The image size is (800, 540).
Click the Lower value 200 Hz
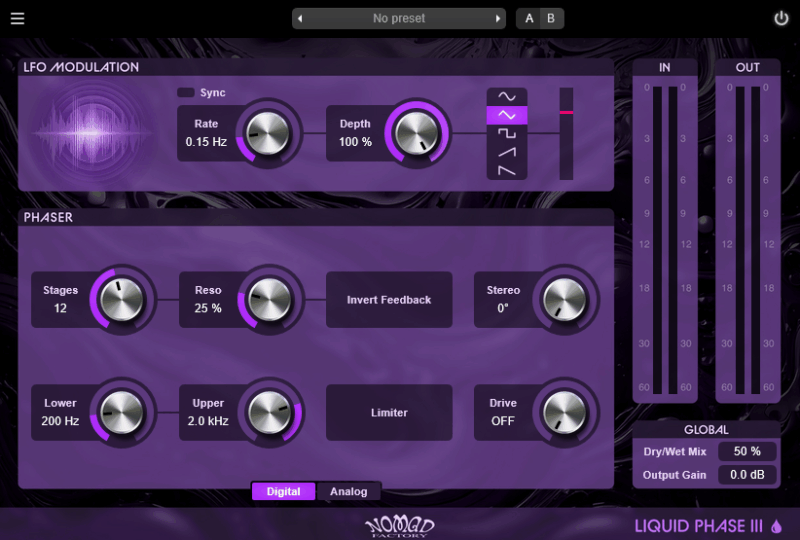(60, 421)
